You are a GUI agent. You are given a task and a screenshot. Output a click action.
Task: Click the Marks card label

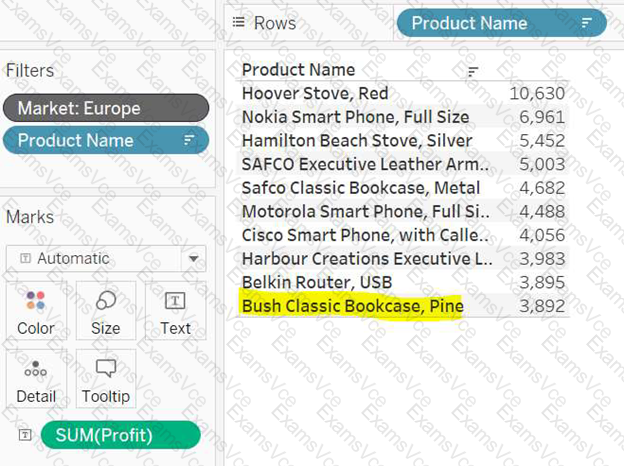[x=30, y=217]
